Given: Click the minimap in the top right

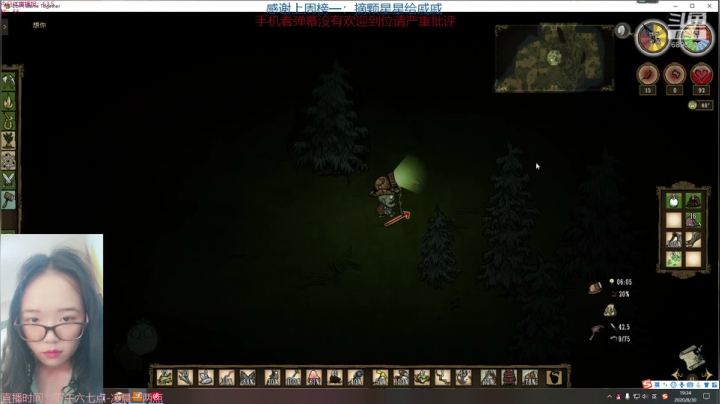Looking at the screenshot, I should (x=554, y=58).
